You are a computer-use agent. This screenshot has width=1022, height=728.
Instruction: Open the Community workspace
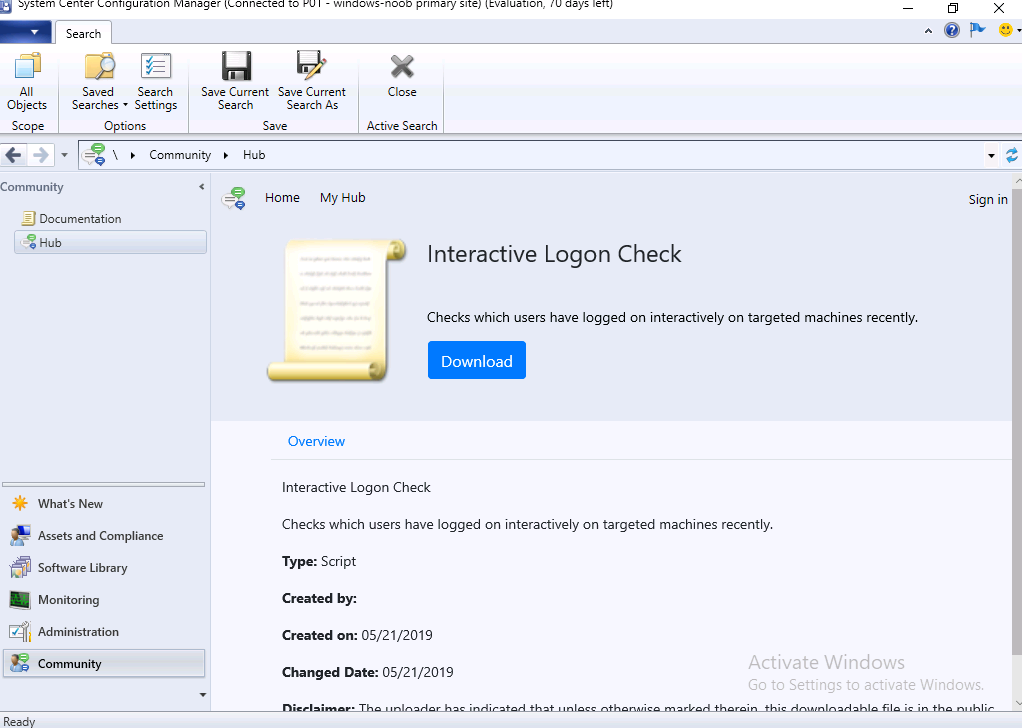(104, 663)
